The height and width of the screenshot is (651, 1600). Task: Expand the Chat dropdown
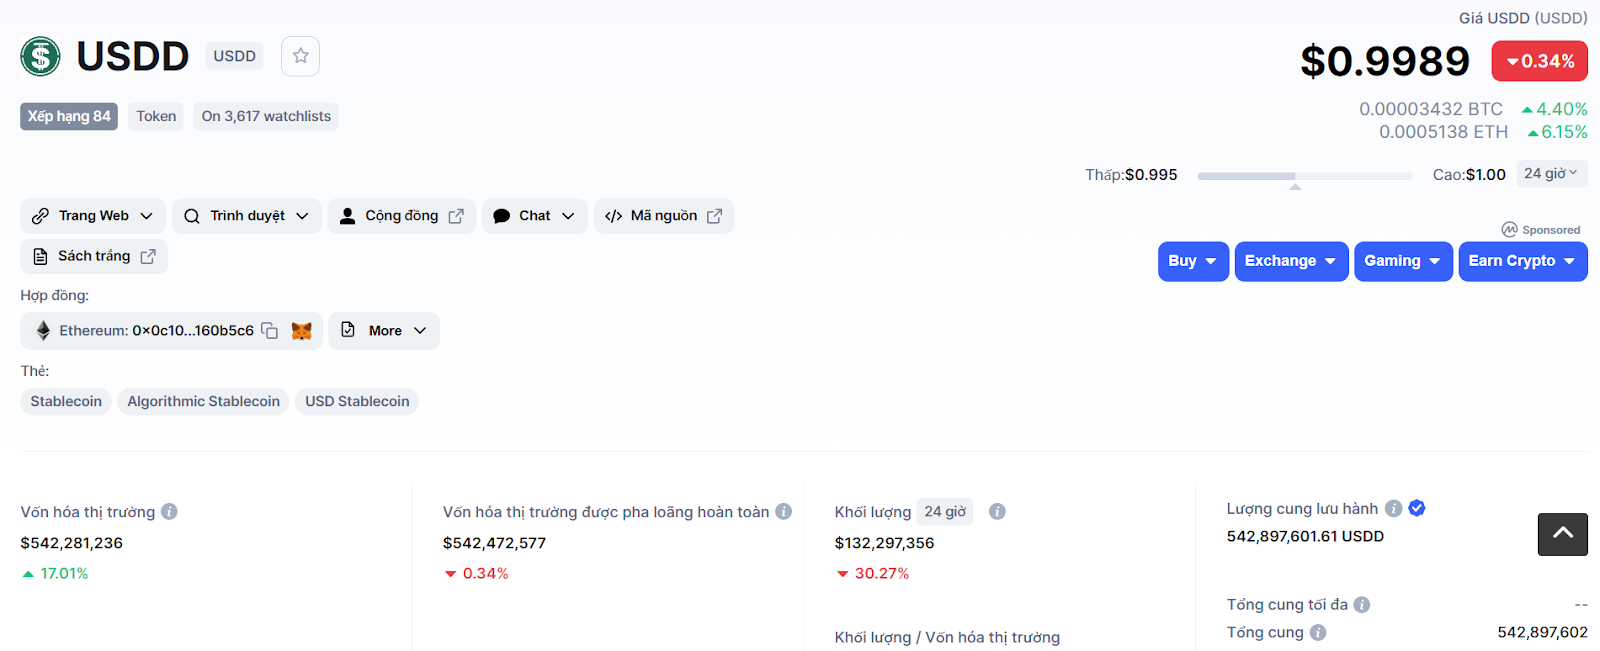568,216
